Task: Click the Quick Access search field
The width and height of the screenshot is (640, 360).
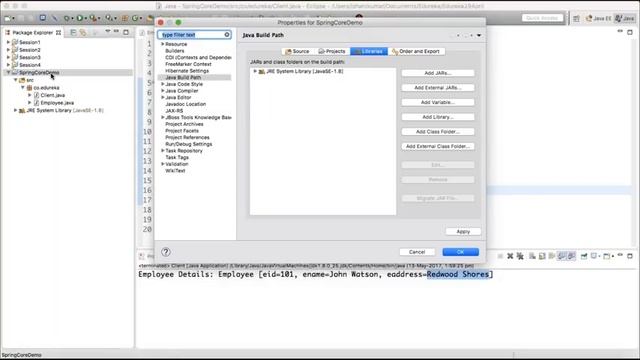Action: (542, 18)
